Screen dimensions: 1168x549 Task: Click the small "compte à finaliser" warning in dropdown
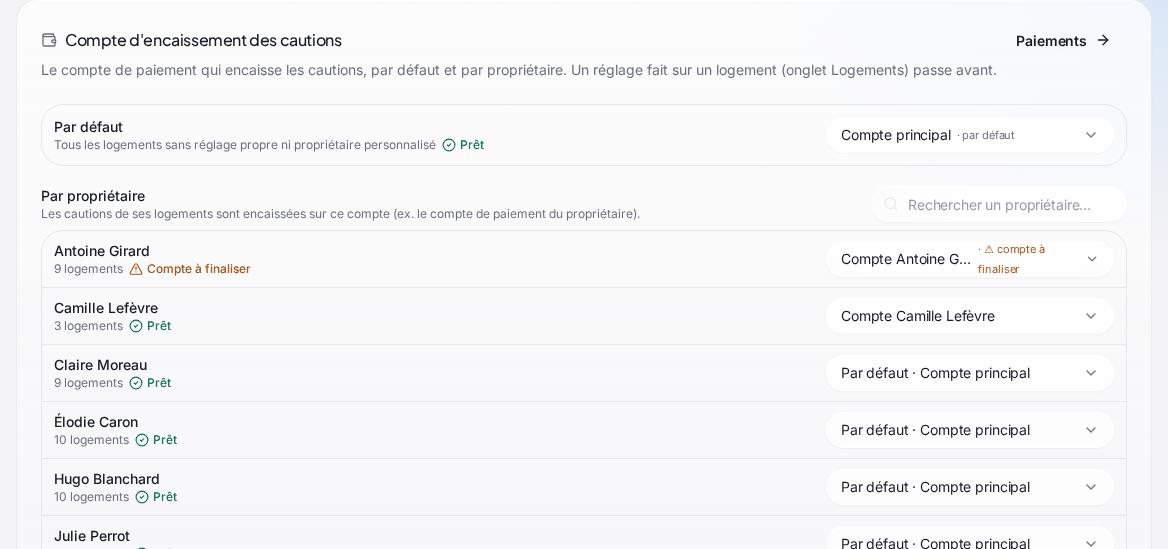point(1013,259)
